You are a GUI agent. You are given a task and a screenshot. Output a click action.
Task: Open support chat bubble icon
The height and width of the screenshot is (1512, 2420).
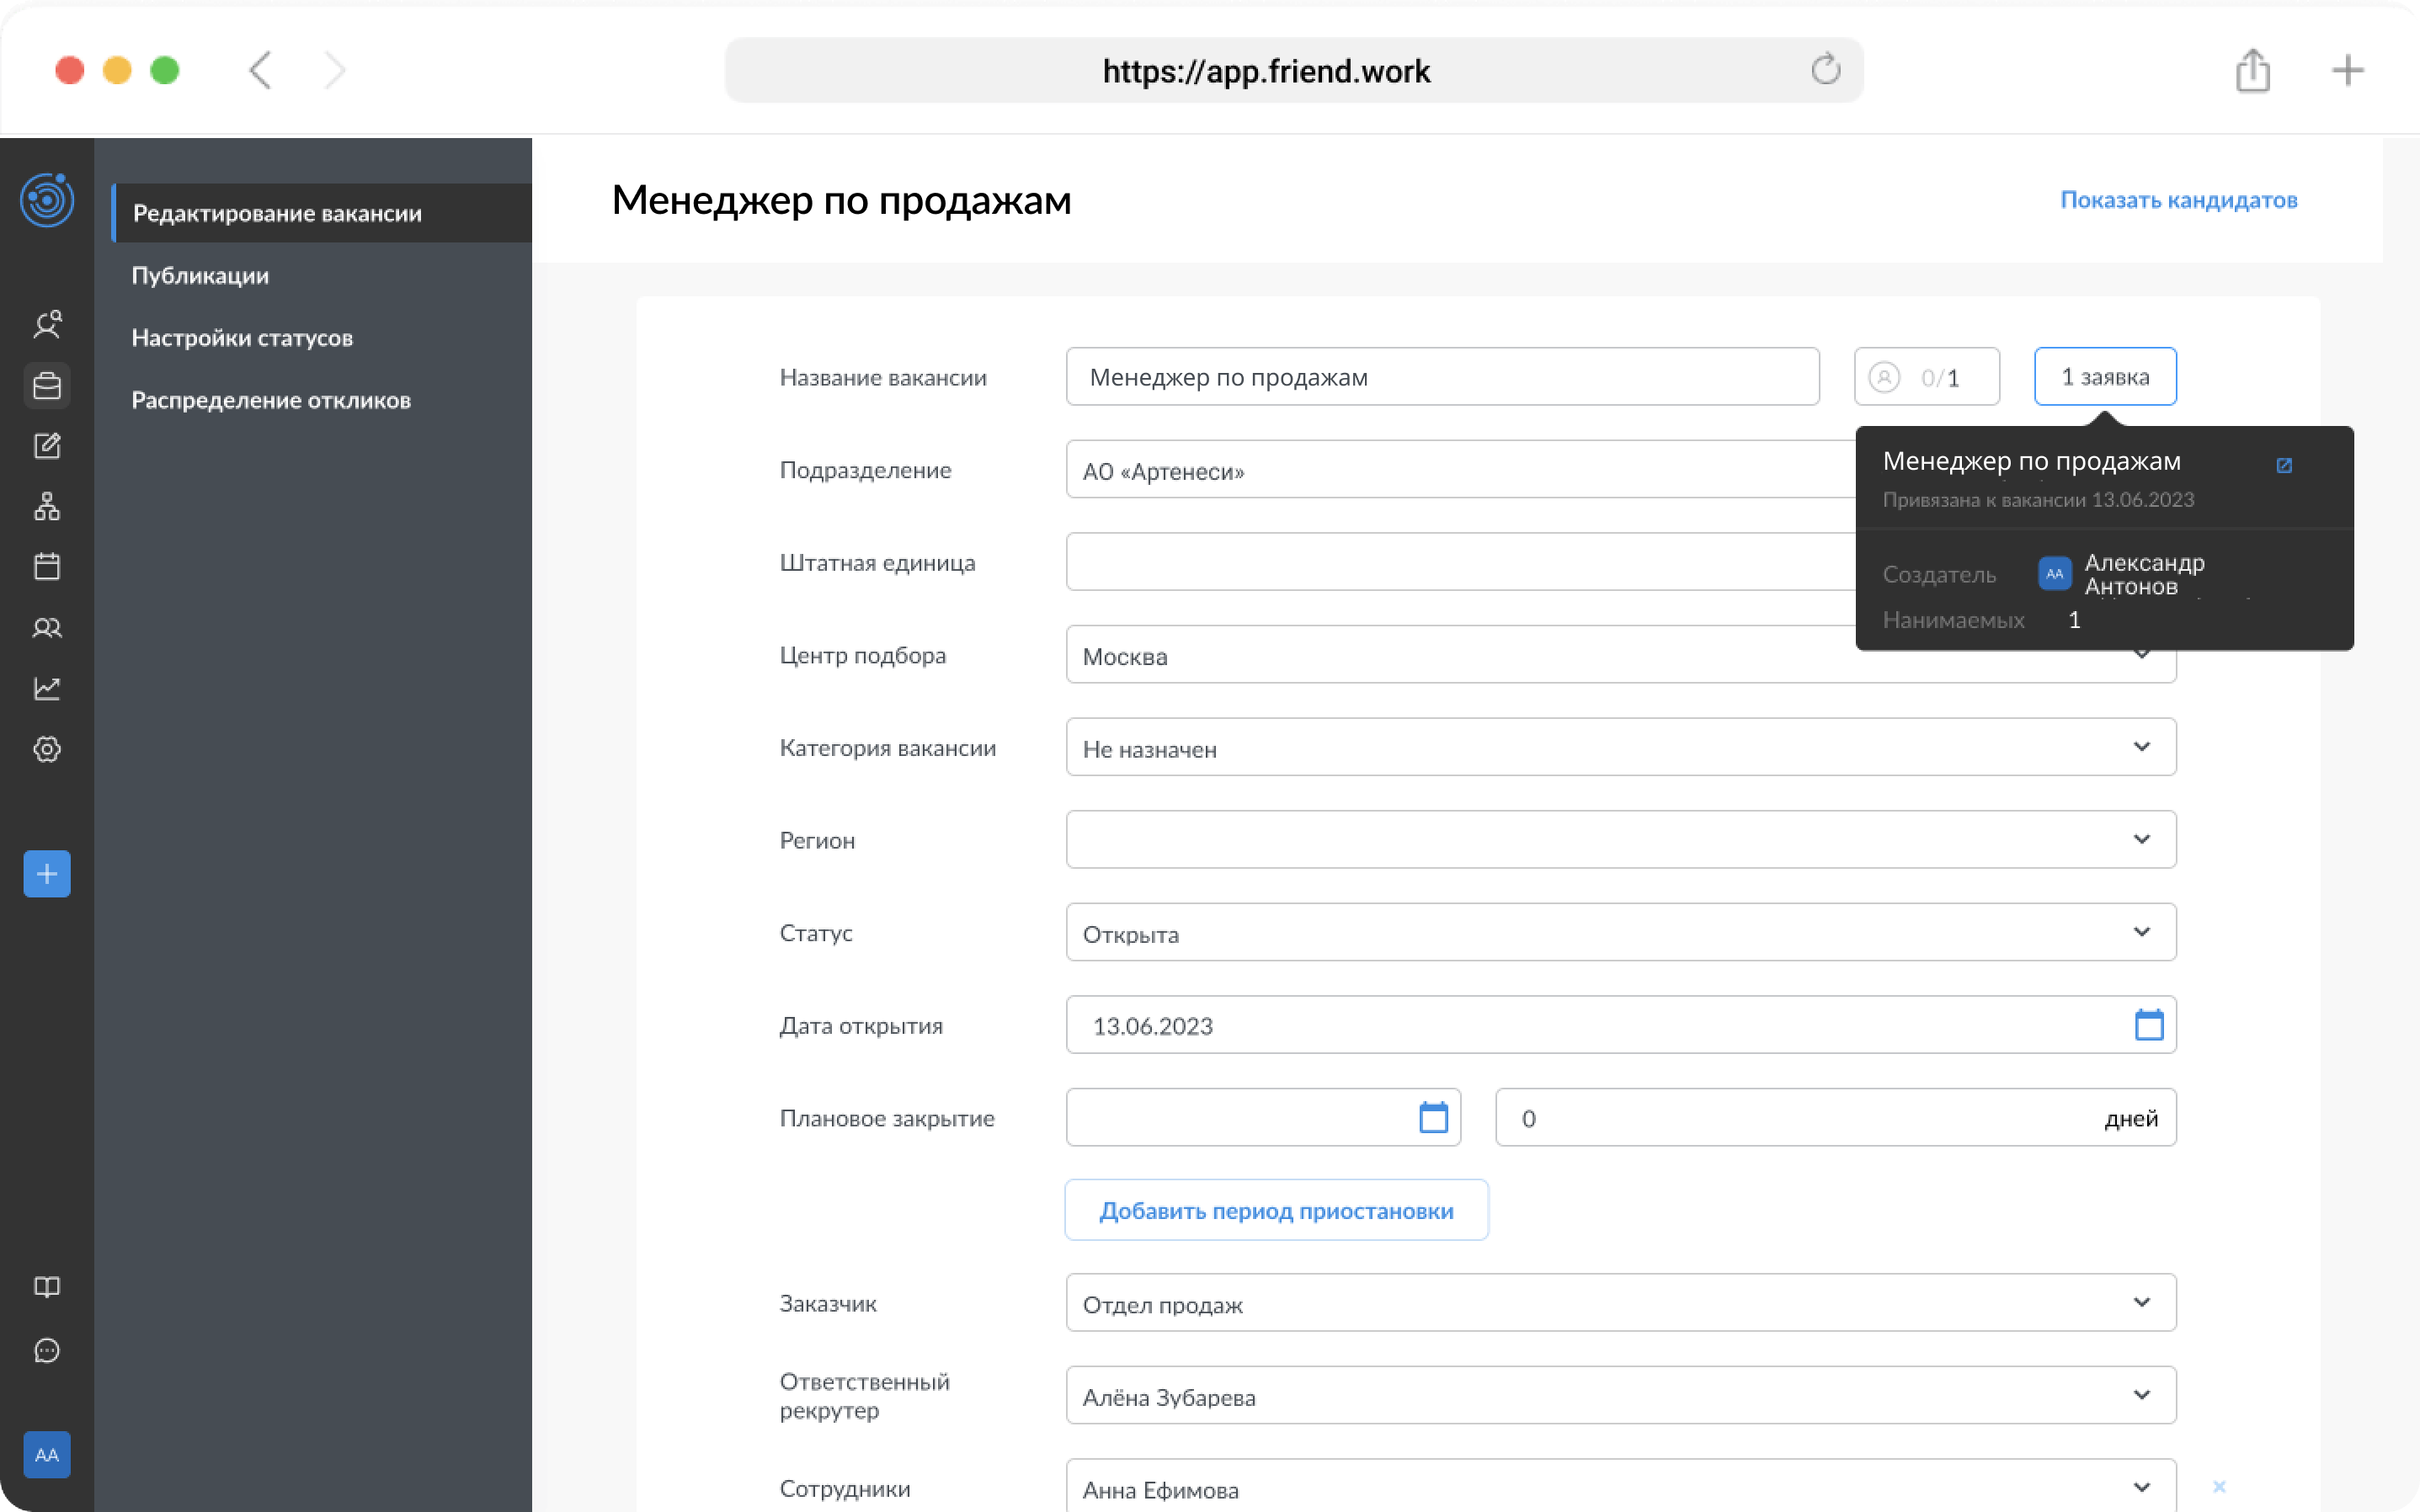[x=47, y=1351]
